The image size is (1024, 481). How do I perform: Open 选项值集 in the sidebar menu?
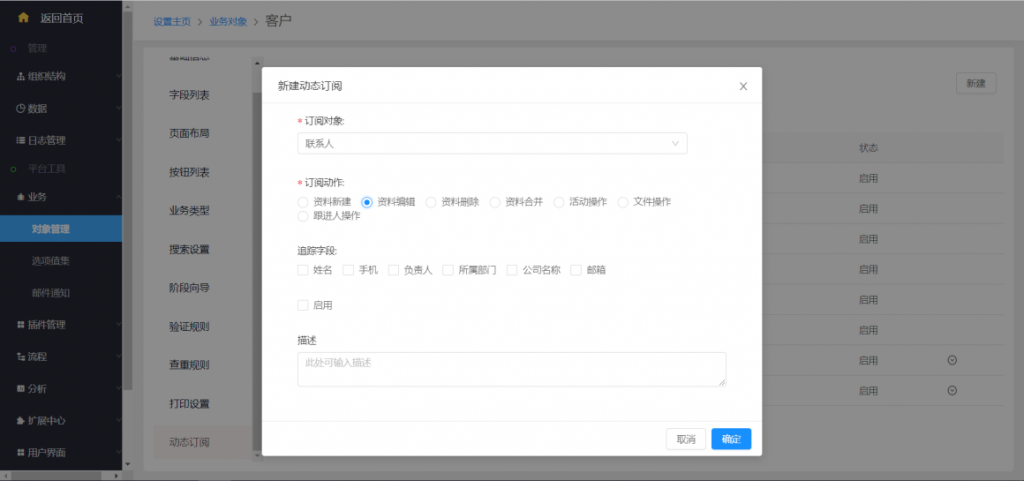(x=50, y=261)
